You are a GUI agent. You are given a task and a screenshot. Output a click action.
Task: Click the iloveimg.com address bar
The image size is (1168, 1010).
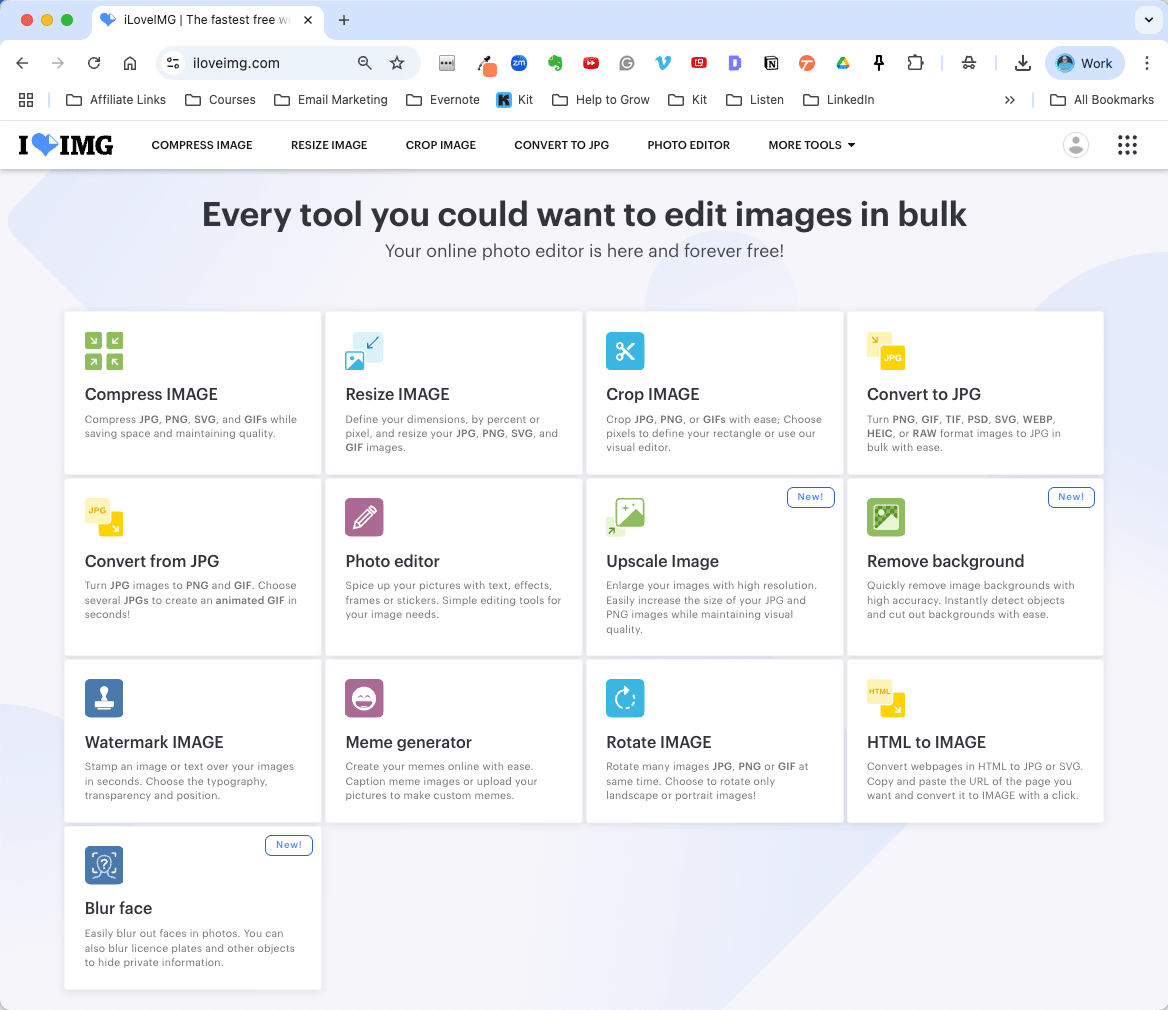[288, 63]
